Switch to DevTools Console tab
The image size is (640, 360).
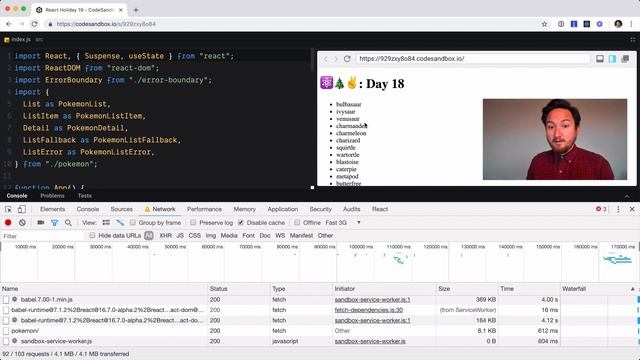[88, 209]
